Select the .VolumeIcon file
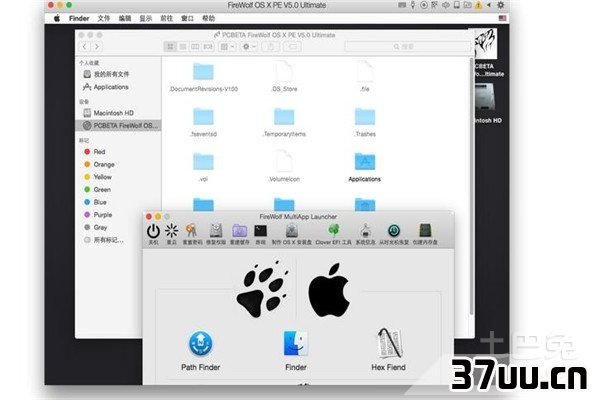The width and height of the screenshot is (600, 400). [284, 161]
